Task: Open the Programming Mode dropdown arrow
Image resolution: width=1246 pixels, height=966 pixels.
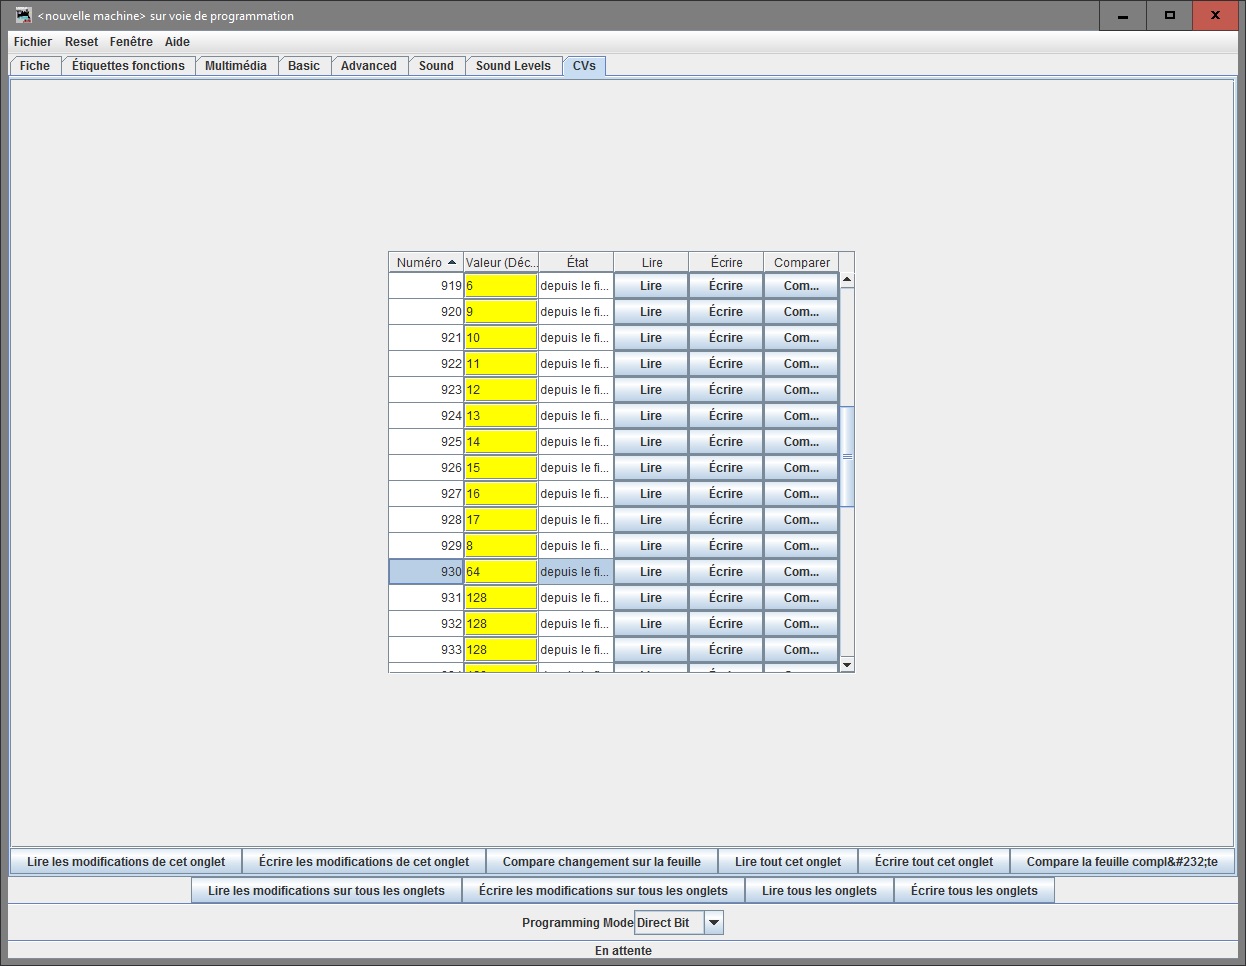Action: pyautogui.click(x=713, y=923)
